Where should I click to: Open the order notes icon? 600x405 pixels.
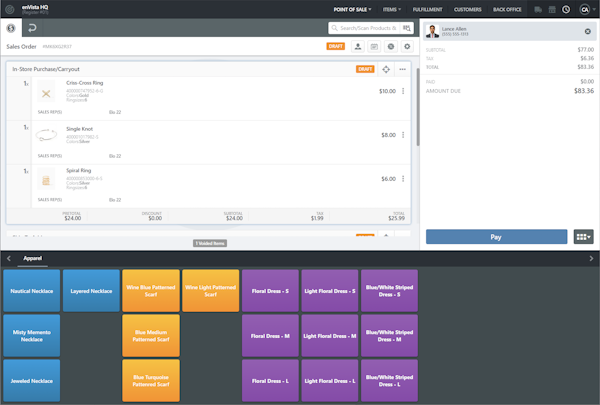pos(374,46)
